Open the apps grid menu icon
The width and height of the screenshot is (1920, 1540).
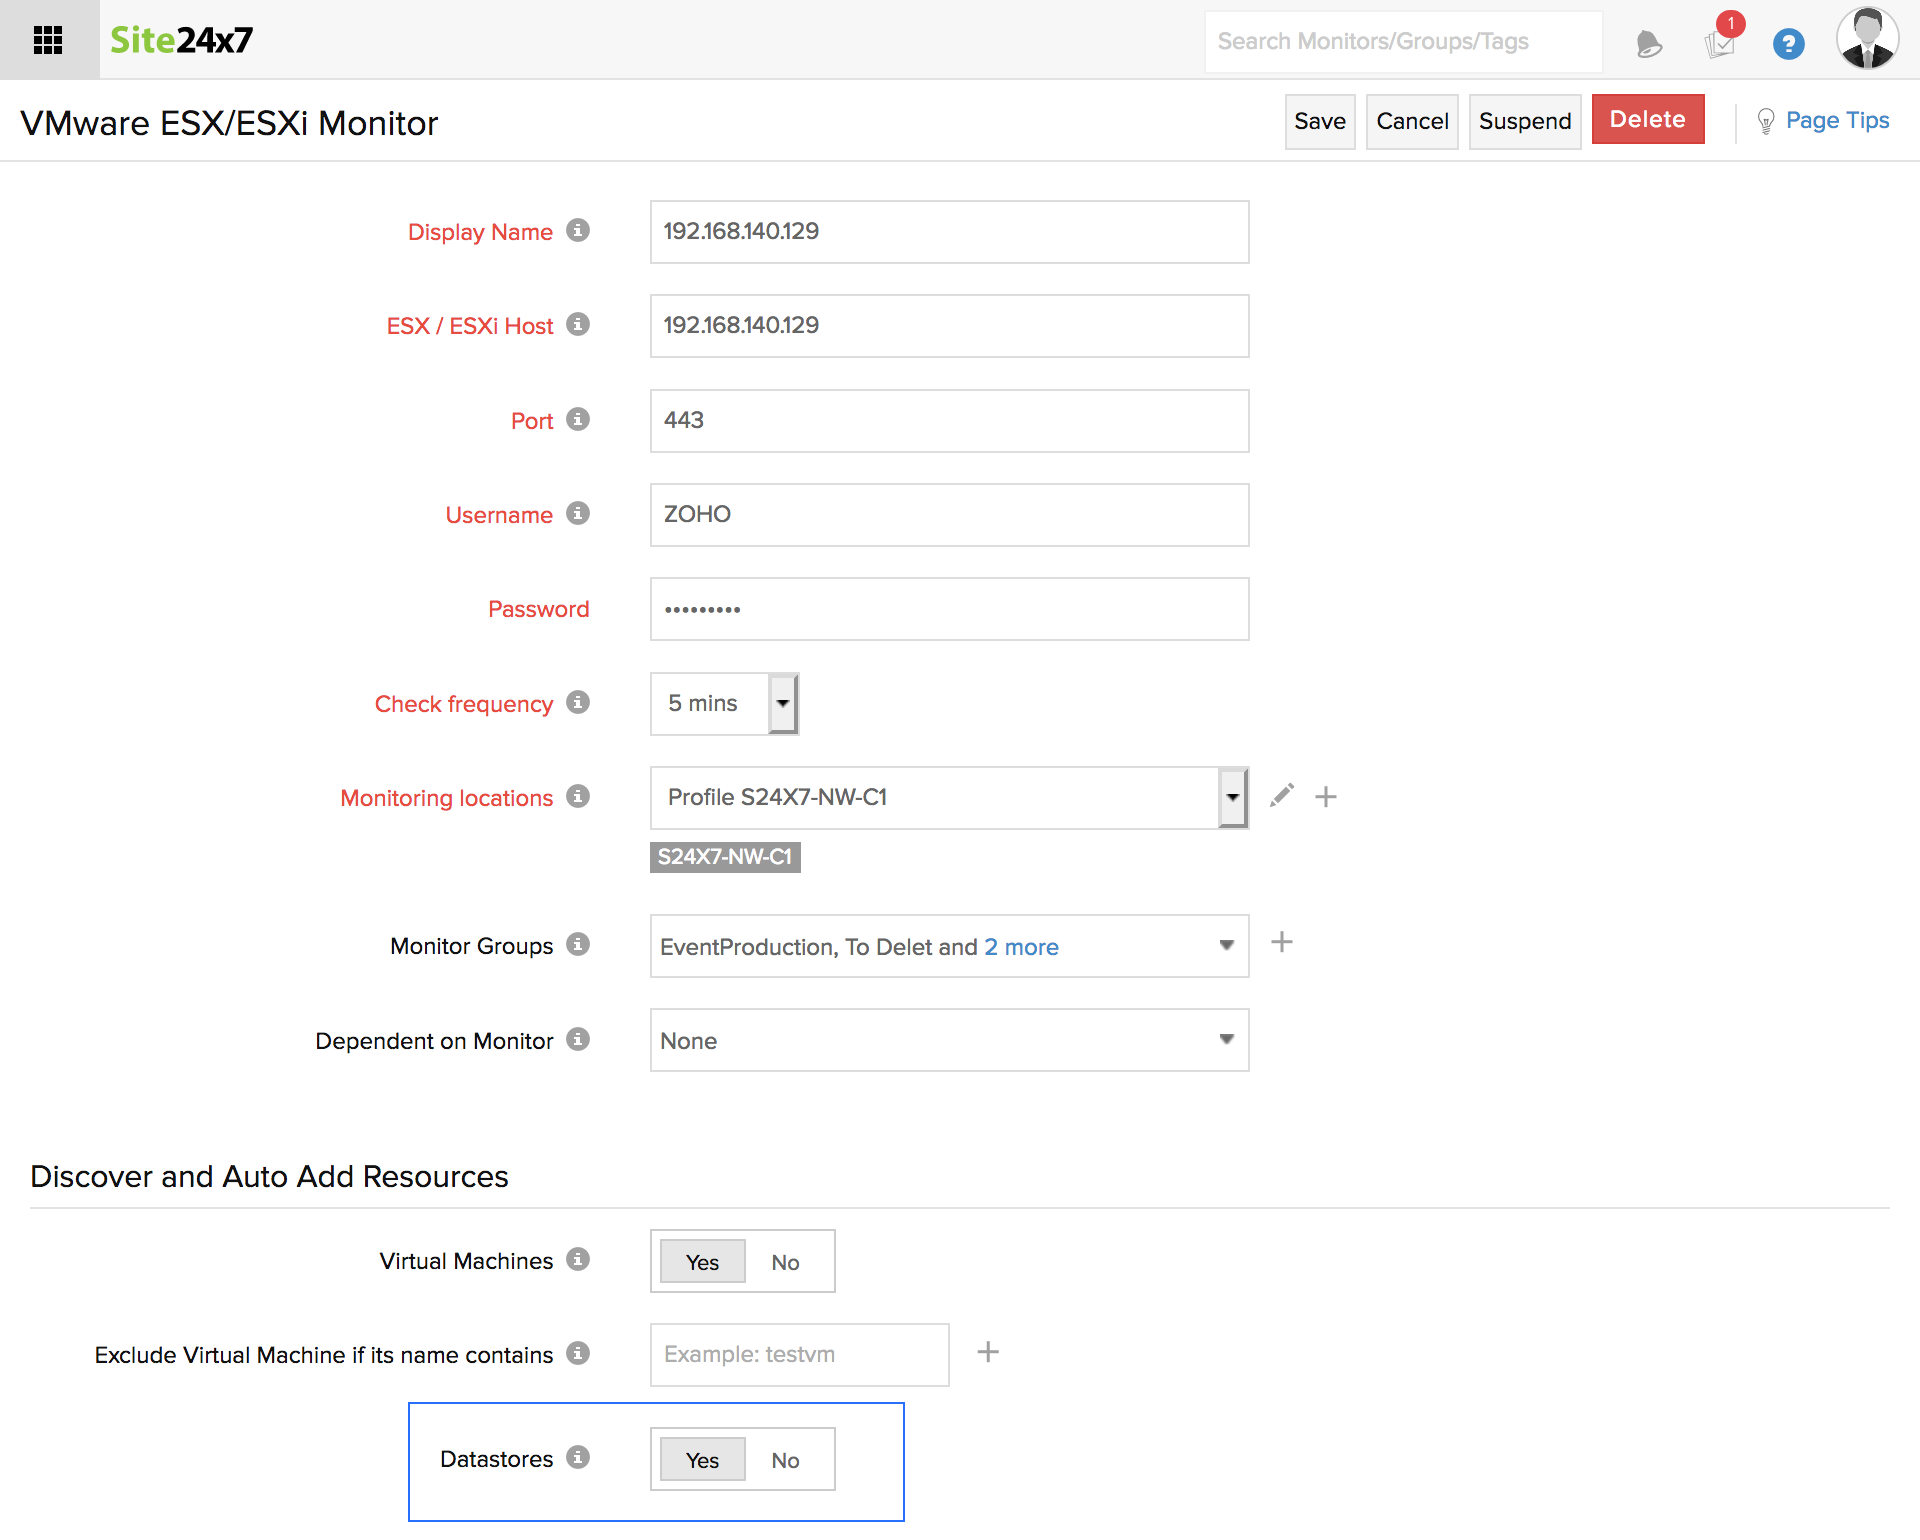coord(48,40)
